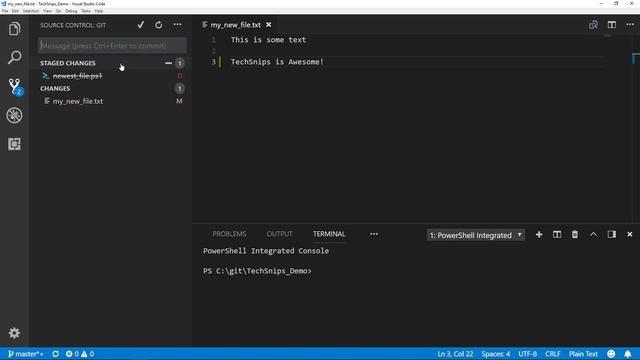Close the terminal panel
The height and width of the screenshot is (360, 640).
(629, 235)
